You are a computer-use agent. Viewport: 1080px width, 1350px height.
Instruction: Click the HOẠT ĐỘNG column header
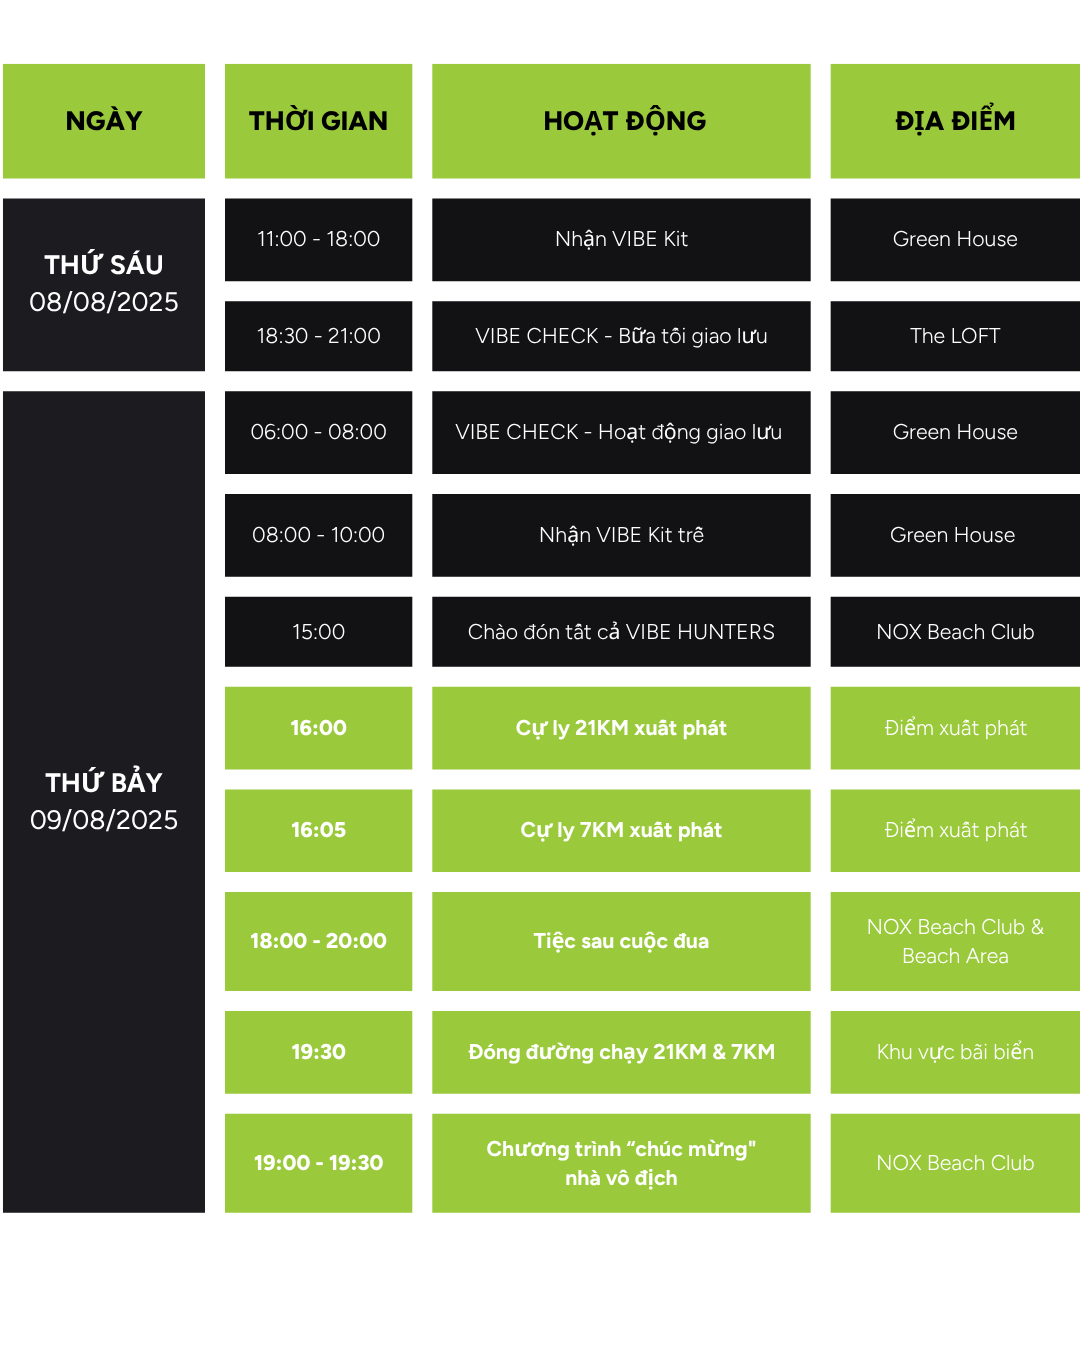(x=621, y=121)
